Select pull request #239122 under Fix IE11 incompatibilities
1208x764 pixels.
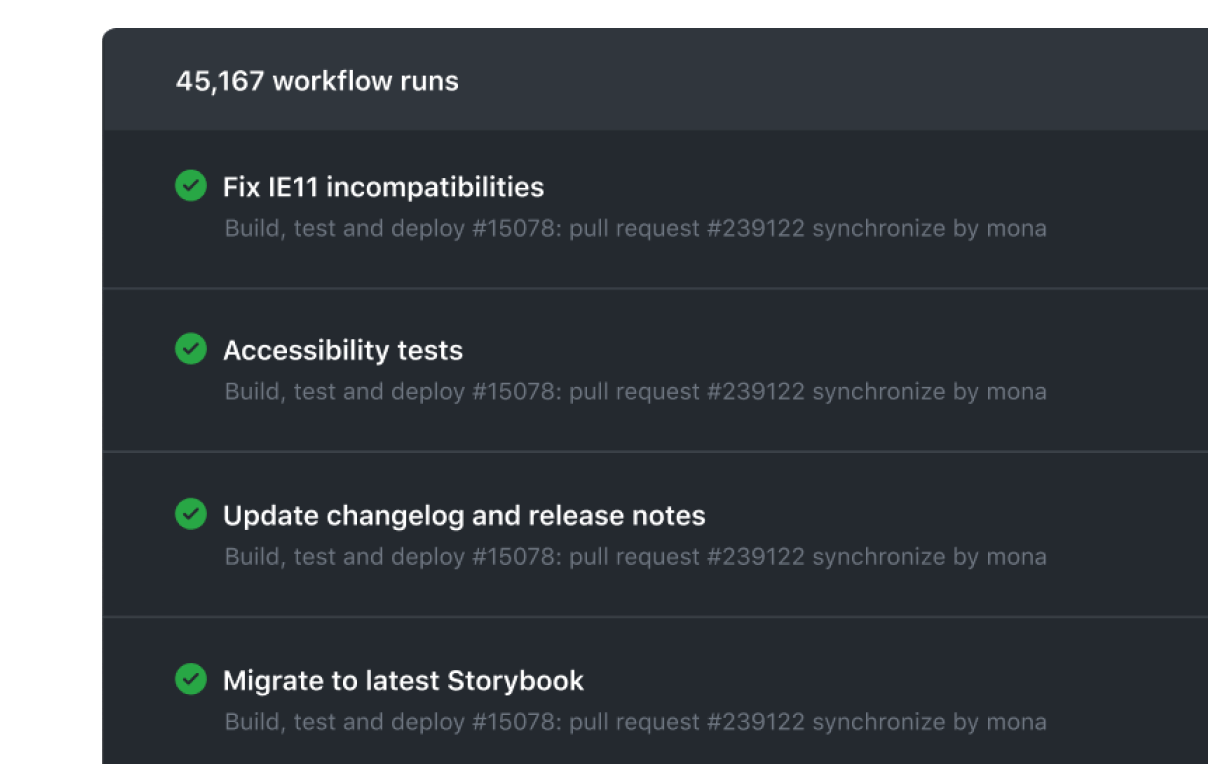point(687,228)
